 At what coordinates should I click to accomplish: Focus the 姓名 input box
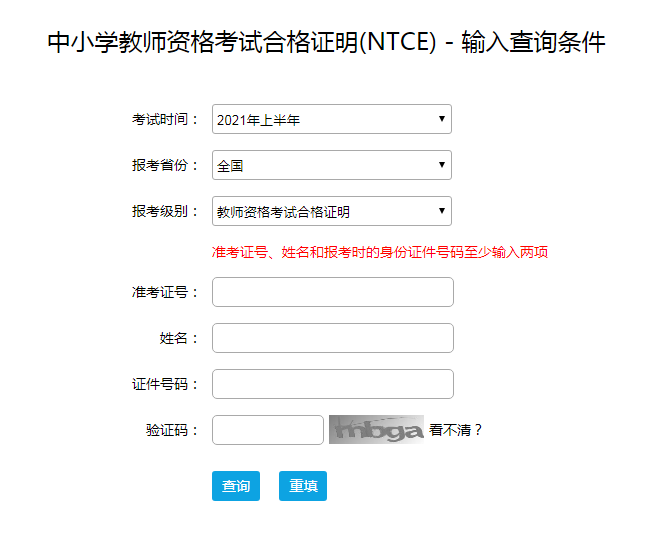point(333,338)
